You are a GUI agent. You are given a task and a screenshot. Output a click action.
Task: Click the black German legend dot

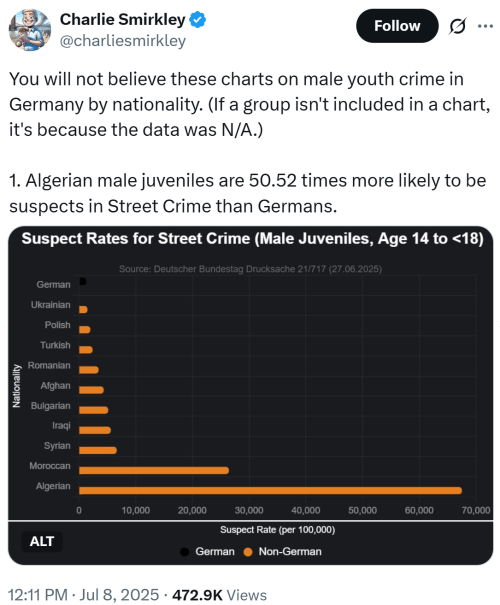[x=184, y=552]
